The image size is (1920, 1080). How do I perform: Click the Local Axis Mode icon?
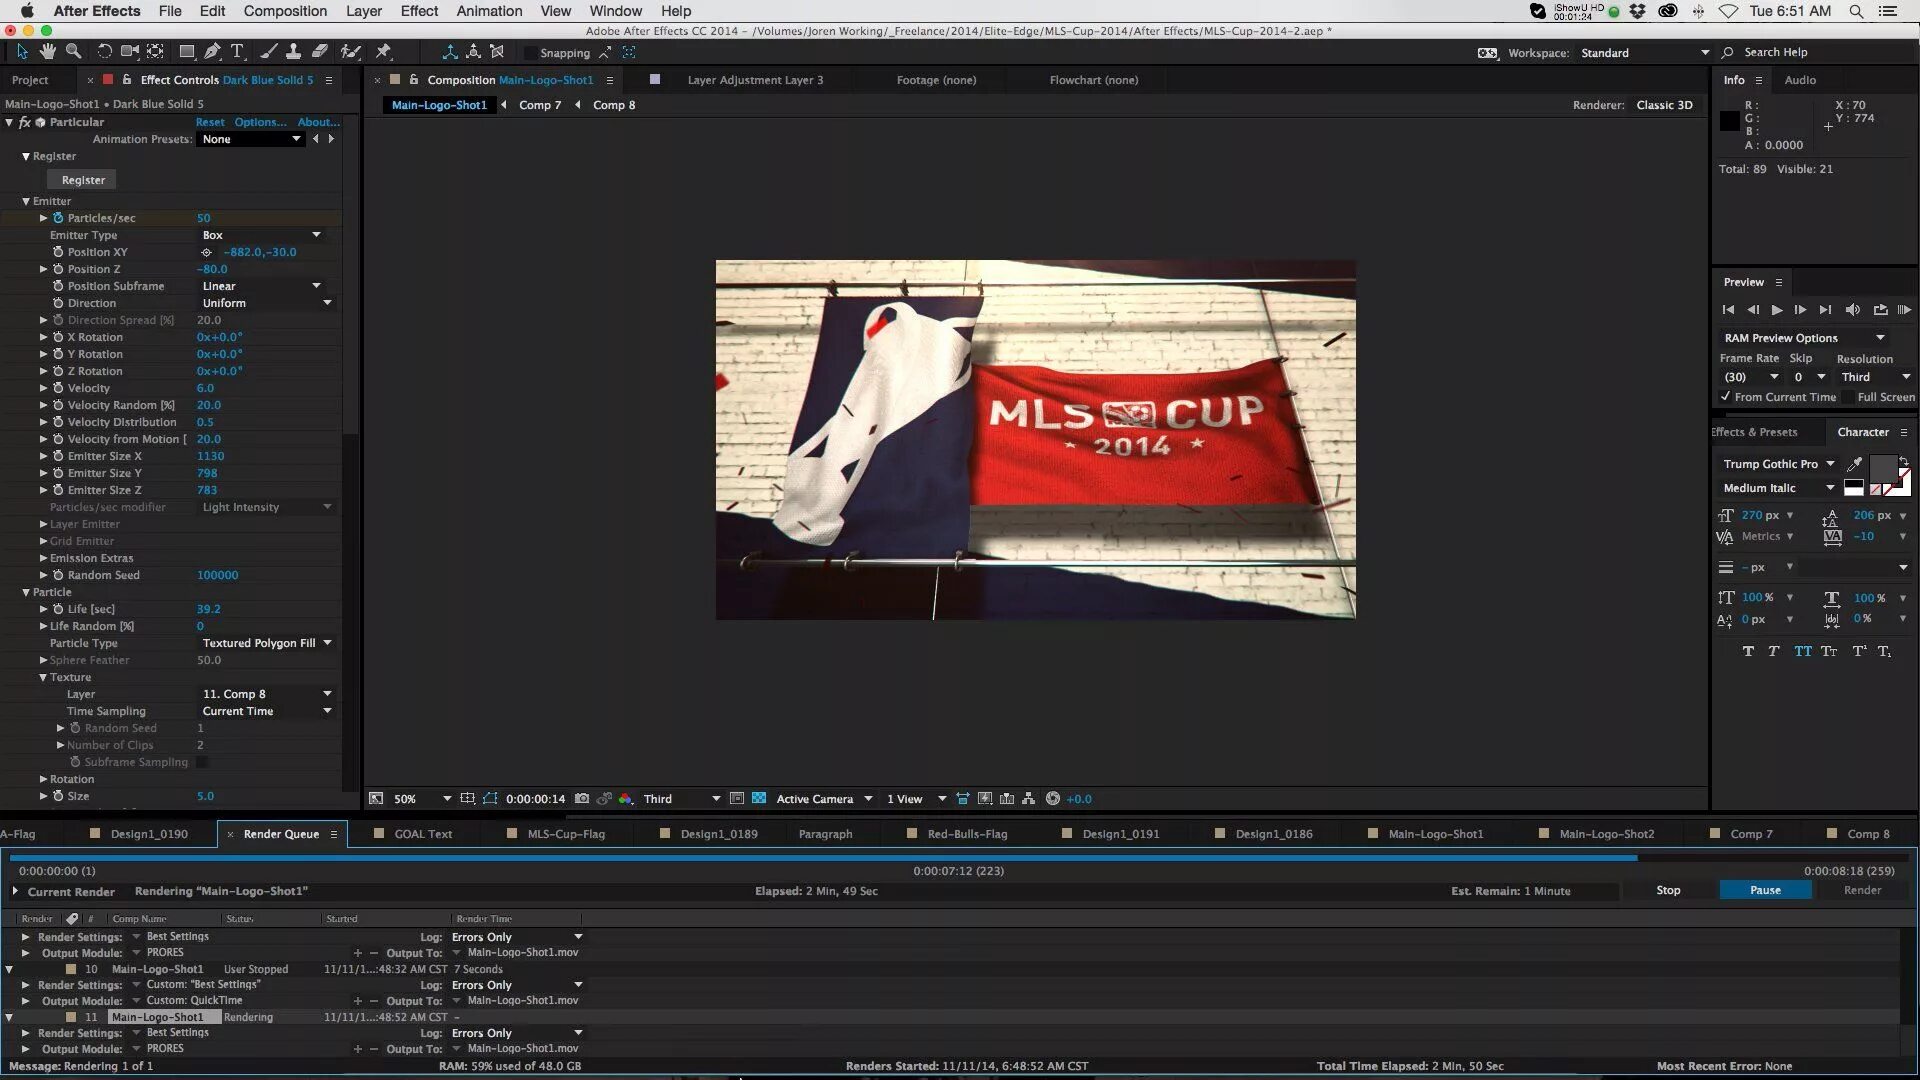point(450,52)
